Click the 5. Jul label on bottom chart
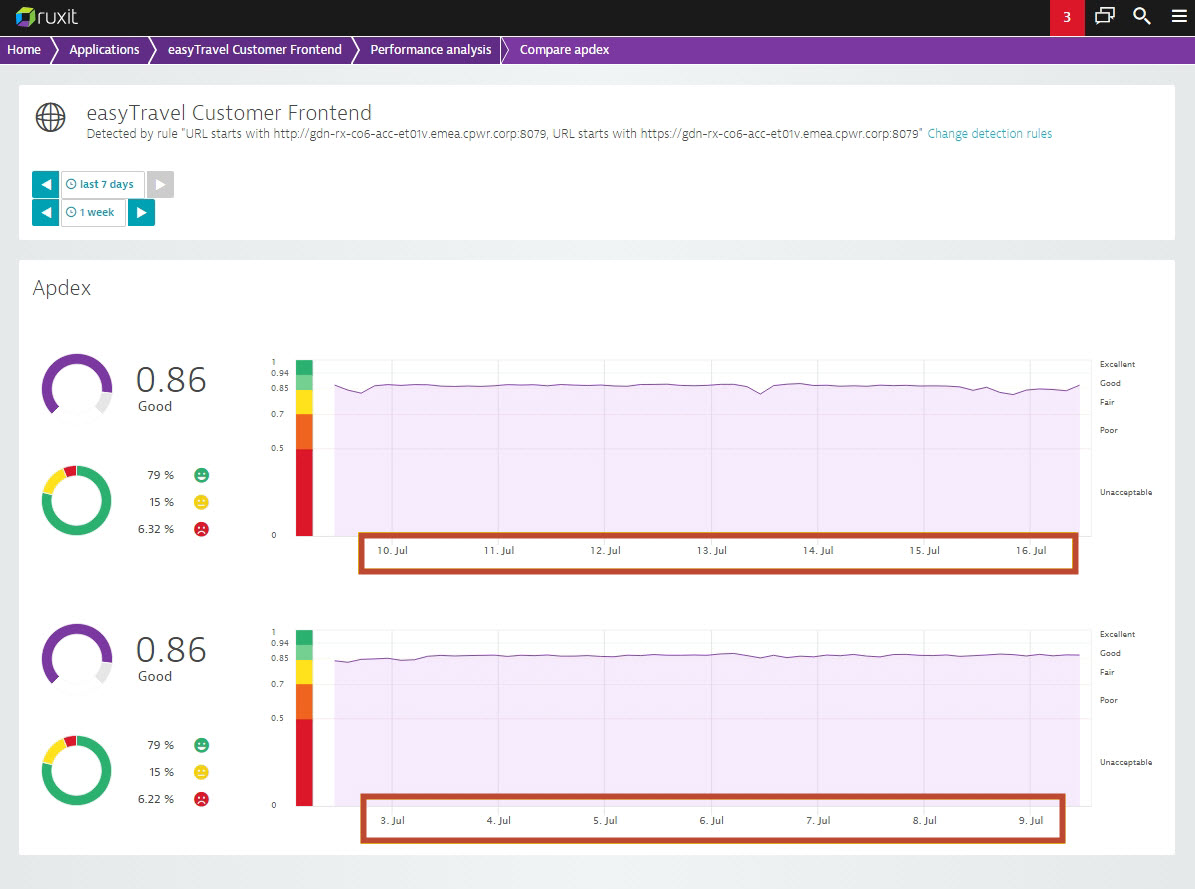This screenshot has width=1195, height=889. pos(605,820)
